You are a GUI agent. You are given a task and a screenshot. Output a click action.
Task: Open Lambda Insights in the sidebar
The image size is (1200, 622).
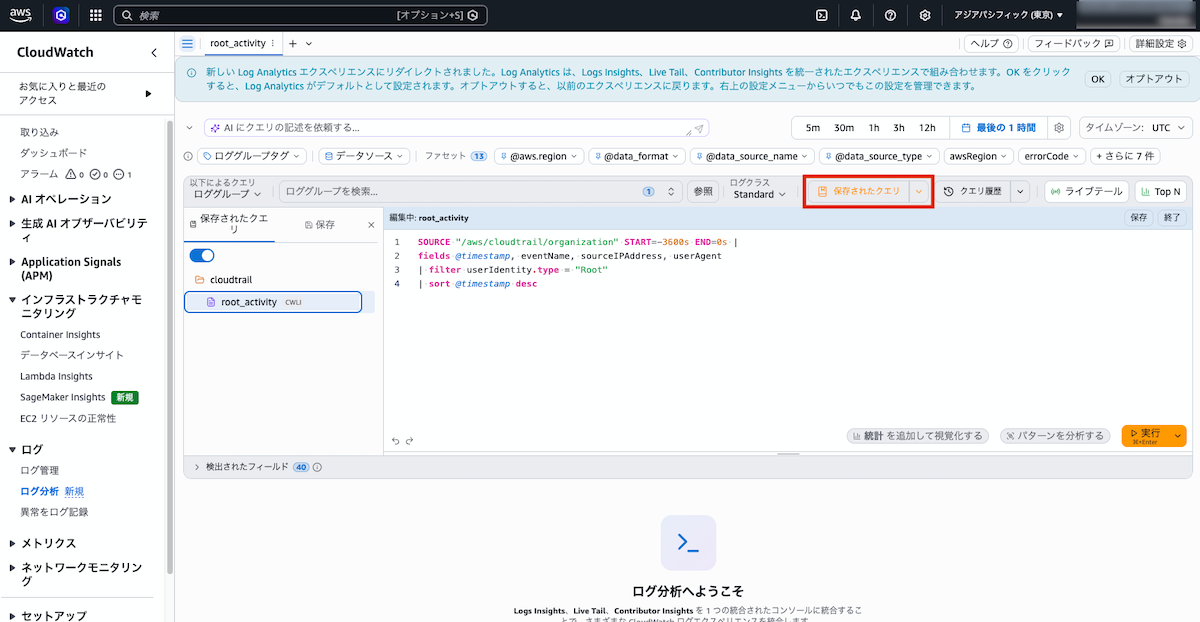56,376
